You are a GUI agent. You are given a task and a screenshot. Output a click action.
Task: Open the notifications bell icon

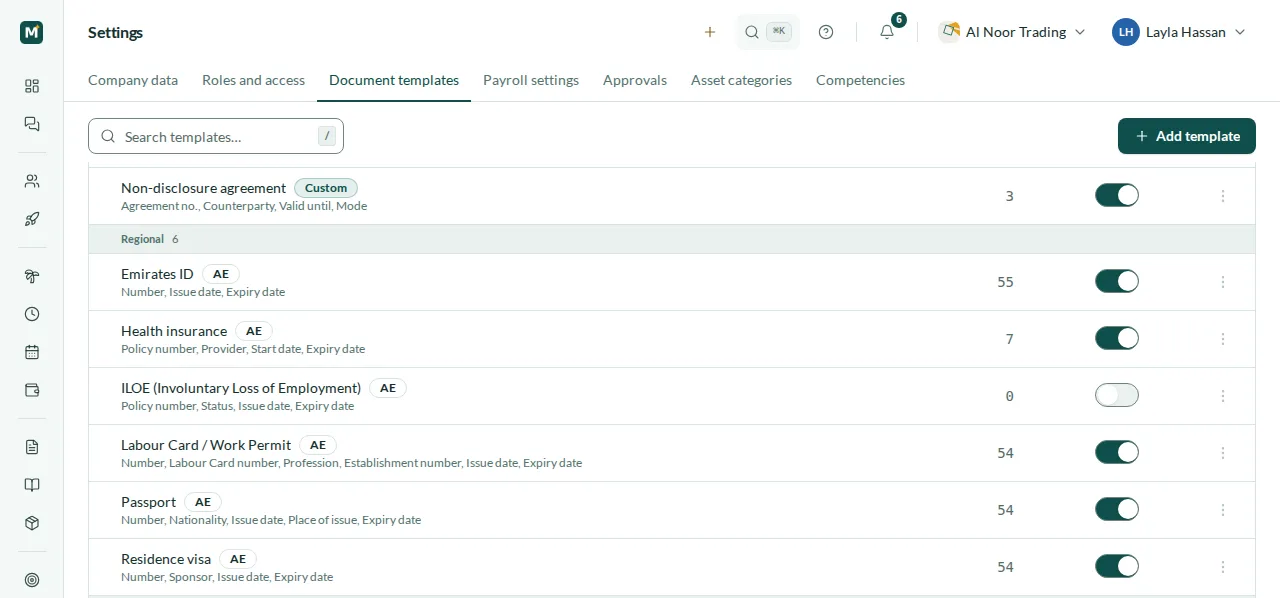(887, 32)
